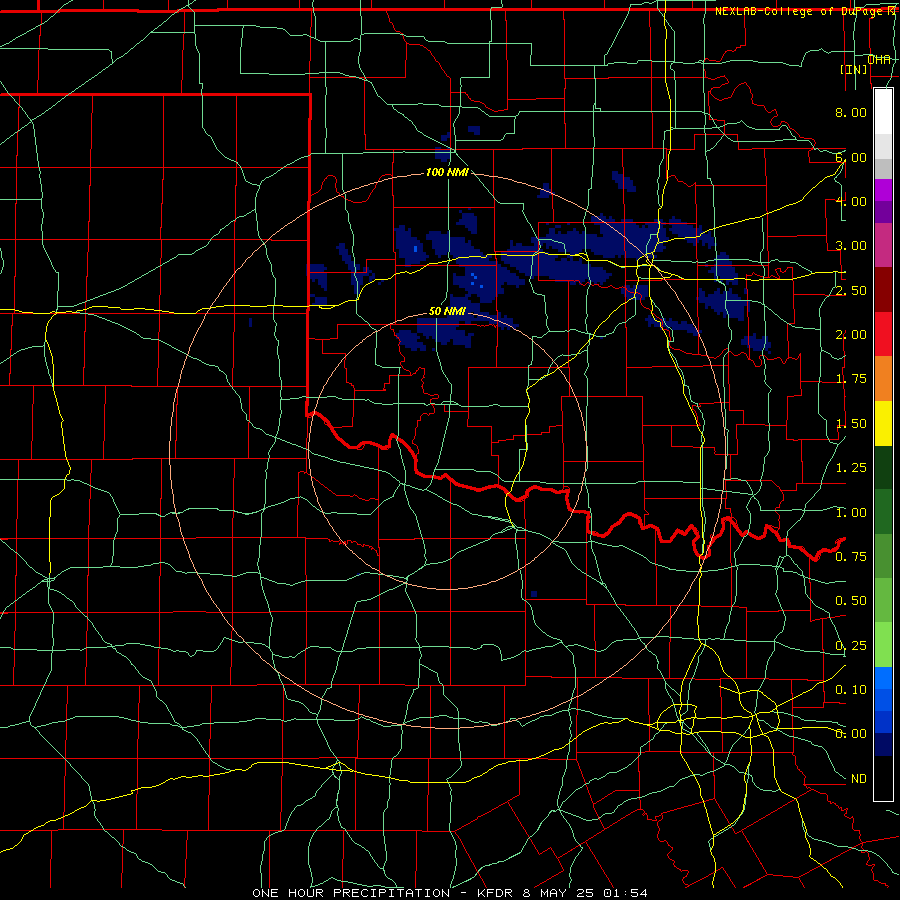900x900 pixels.
Task: Click the '3.00' legend value
Action: (851, 246)
